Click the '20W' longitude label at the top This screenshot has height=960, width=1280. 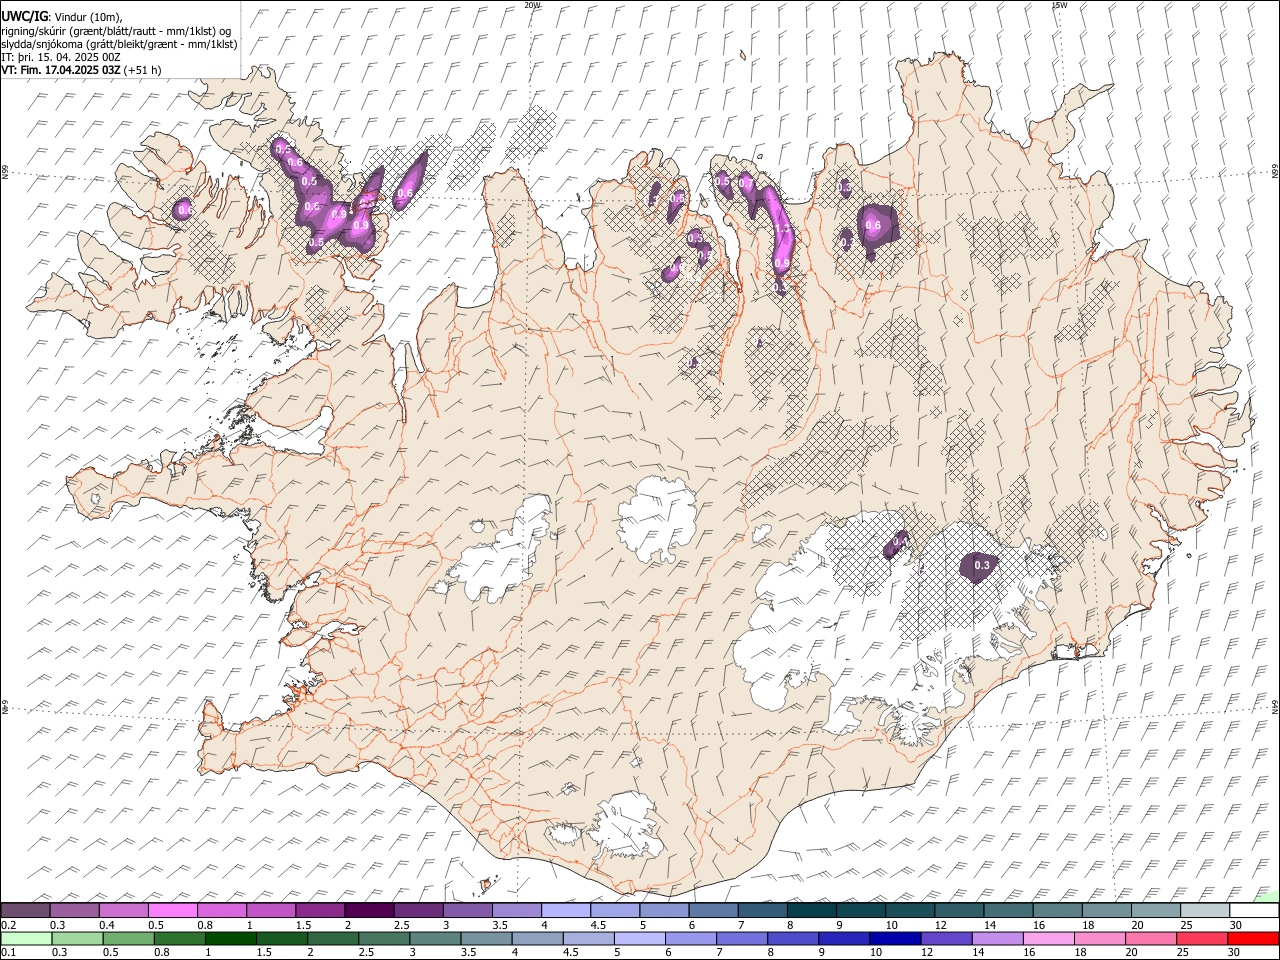533,5
